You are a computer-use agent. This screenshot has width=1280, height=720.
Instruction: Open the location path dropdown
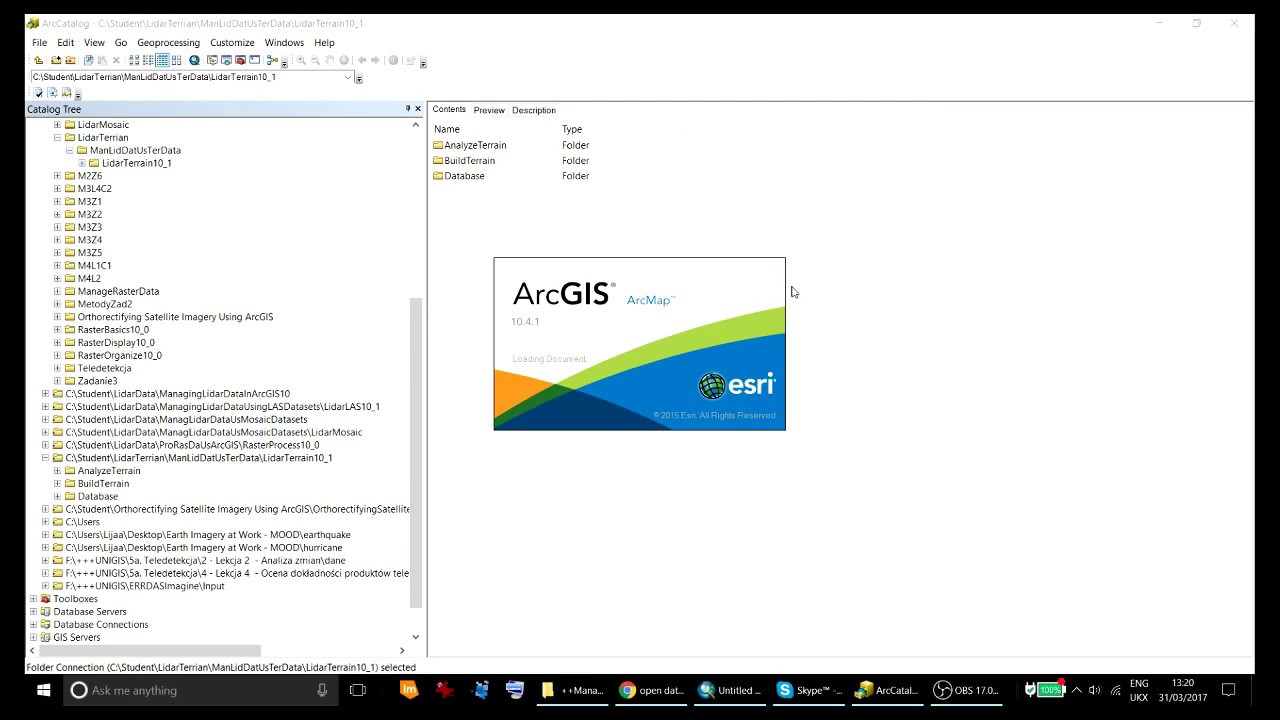tap(348, 77)
